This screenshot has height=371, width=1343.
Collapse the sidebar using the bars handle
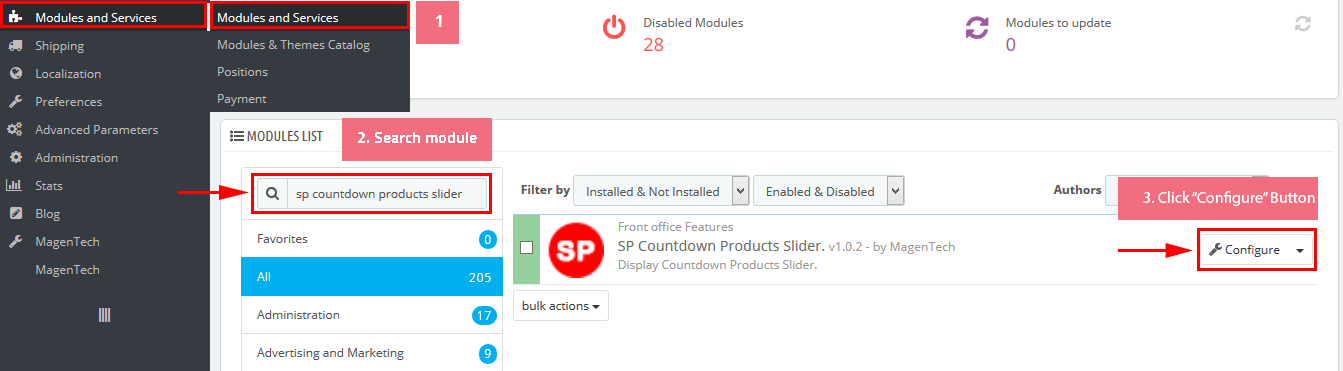pos(104,315)
